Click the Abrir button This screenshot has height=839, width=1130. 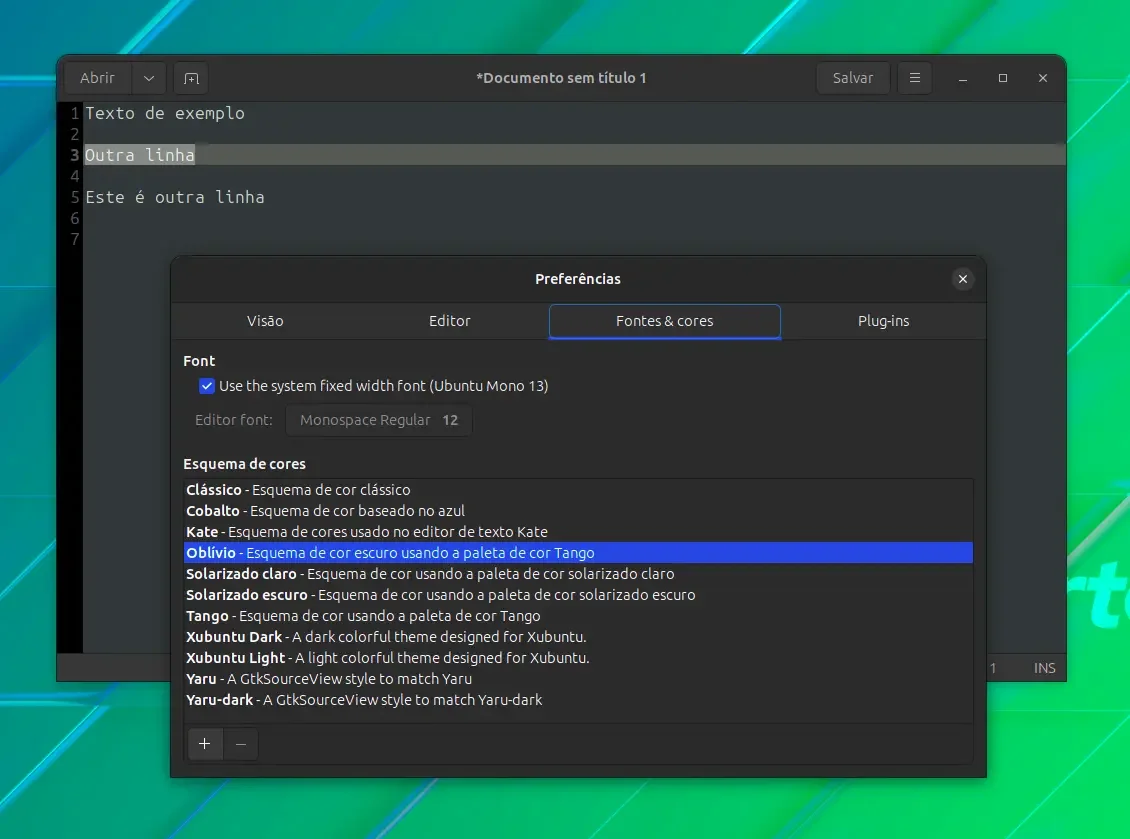(x=97, y=78)
